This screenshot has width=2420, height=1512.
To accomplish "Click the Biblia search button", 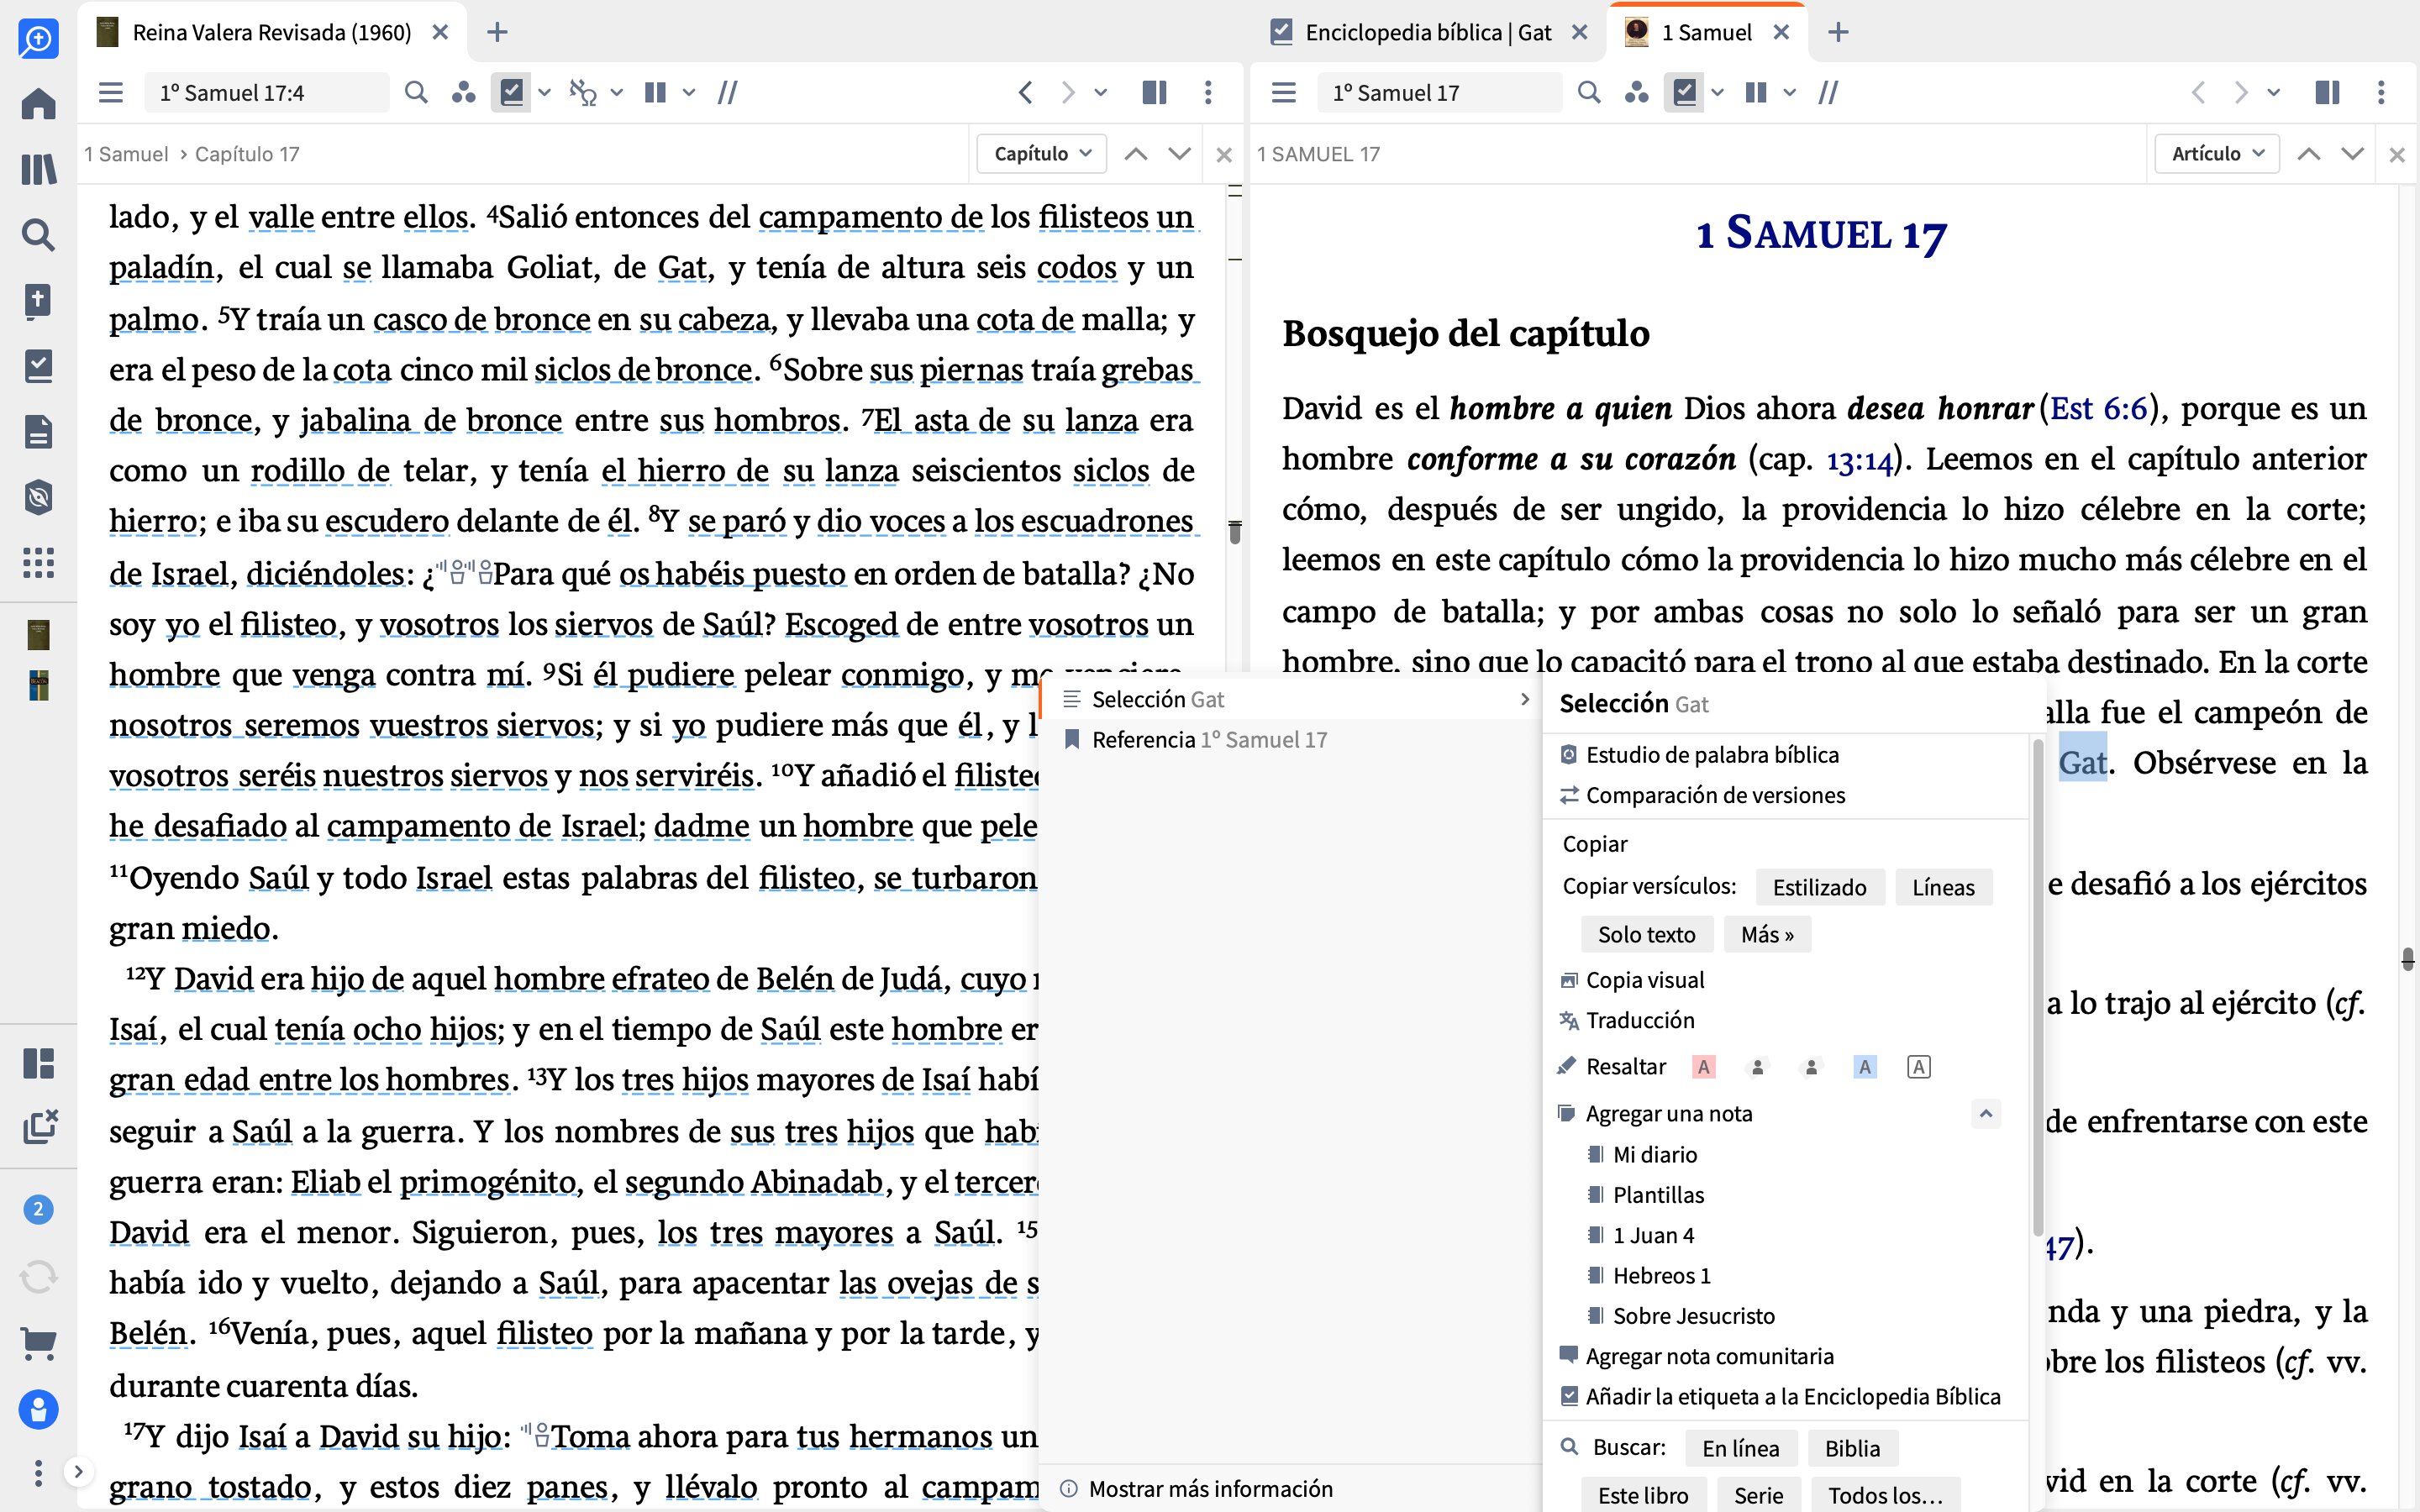I will click(1852, 1448).
